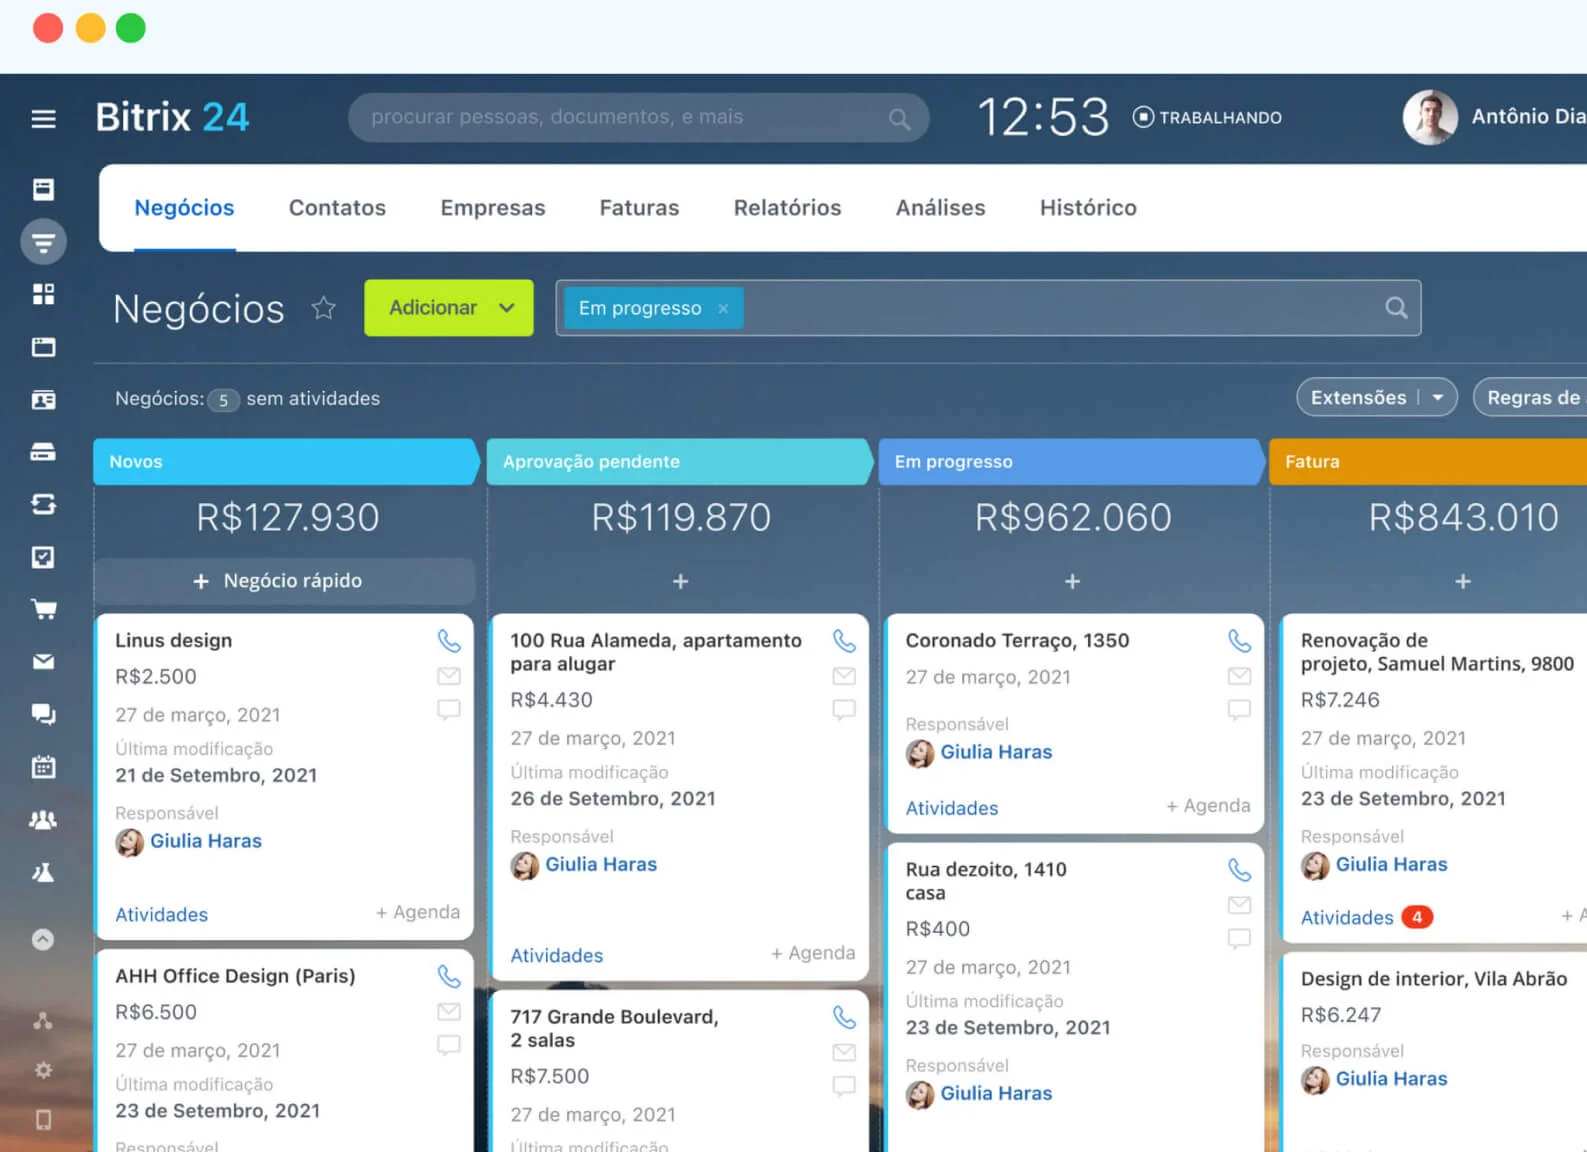Screen dimensions: 1587x1152
Task: Click Negócio rápido button in Novos column
Action: [284, 581]
